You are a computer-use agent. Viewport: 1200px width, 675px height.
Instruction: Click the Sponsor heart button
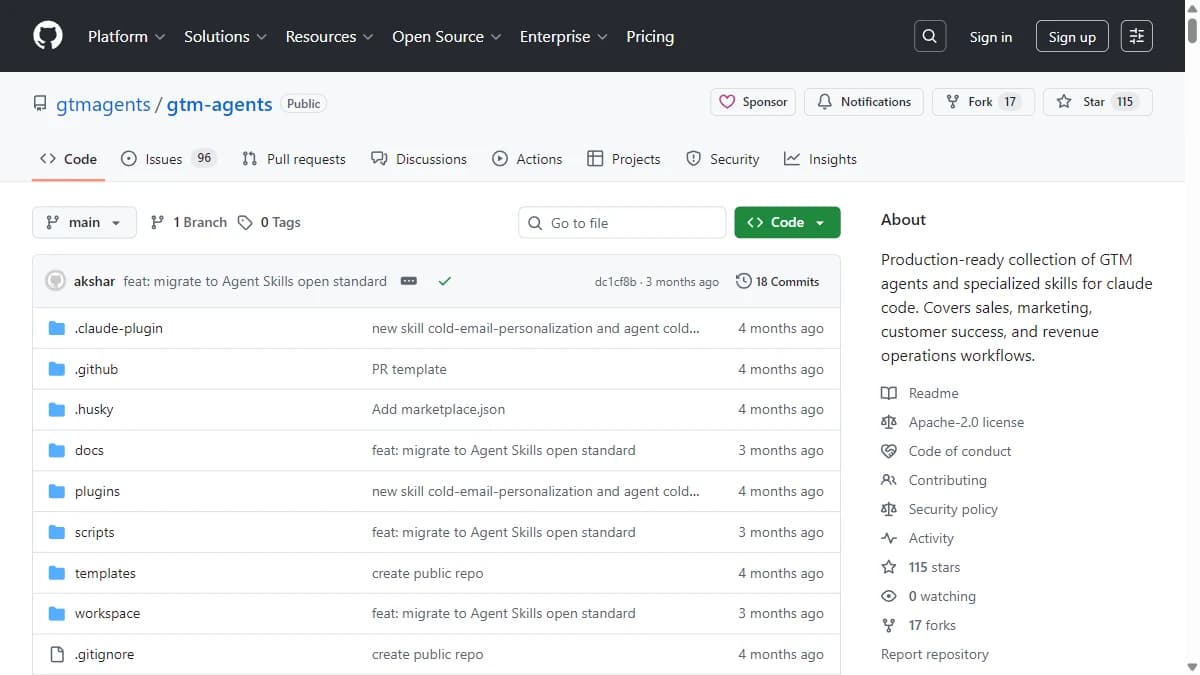coord(753,102)
